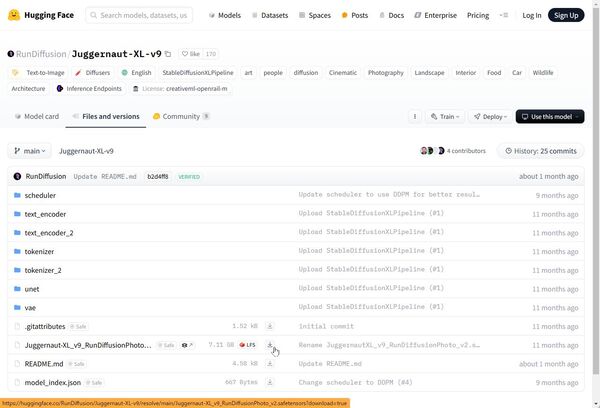This screenshot has height=408, width=600.
Task: Click the English language tag
Action: [x=136, y=73]
